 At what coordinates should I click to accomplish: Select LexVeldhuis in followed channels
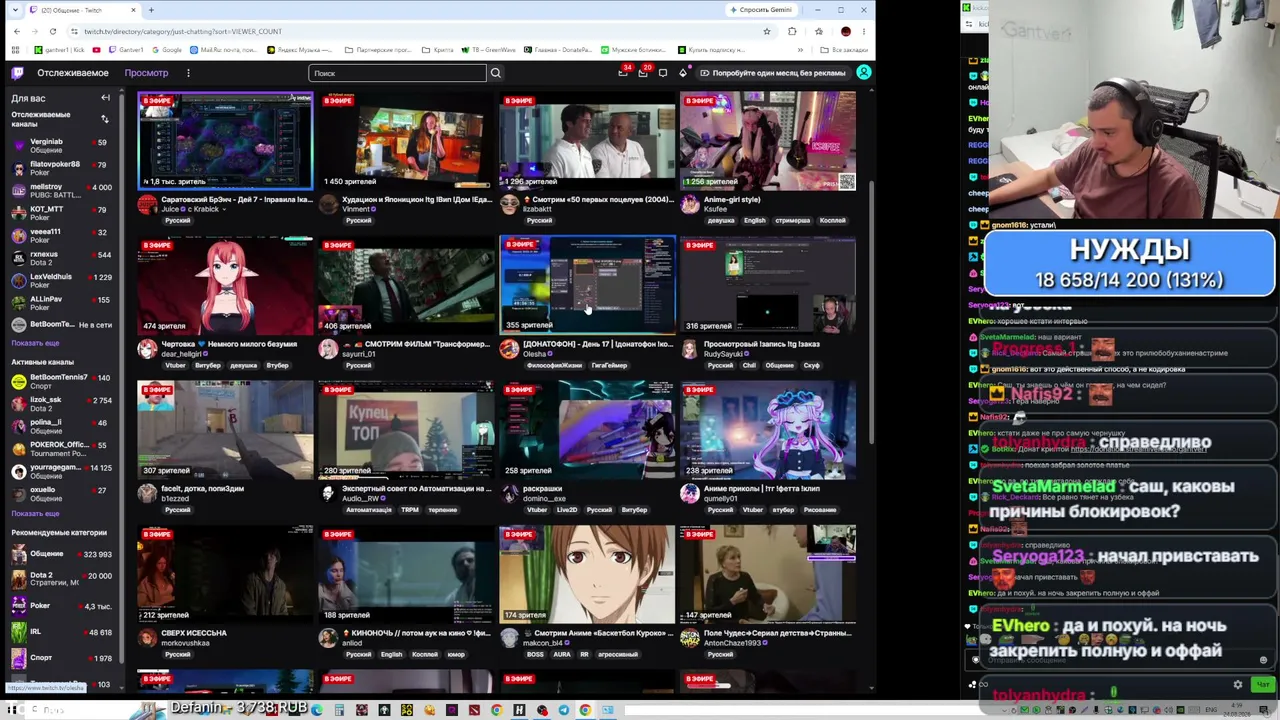(62, 281)
